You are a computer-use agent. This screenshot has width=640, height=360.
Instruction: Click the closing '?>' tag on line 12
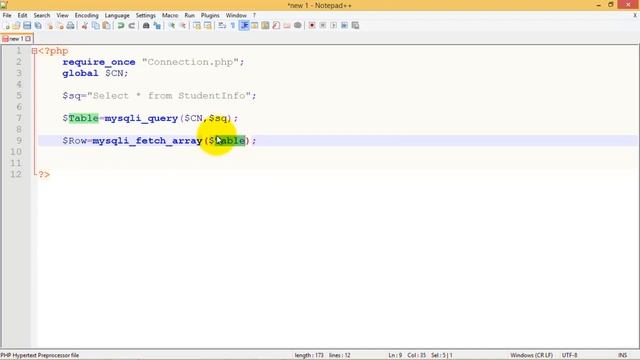tap(44, 175)
